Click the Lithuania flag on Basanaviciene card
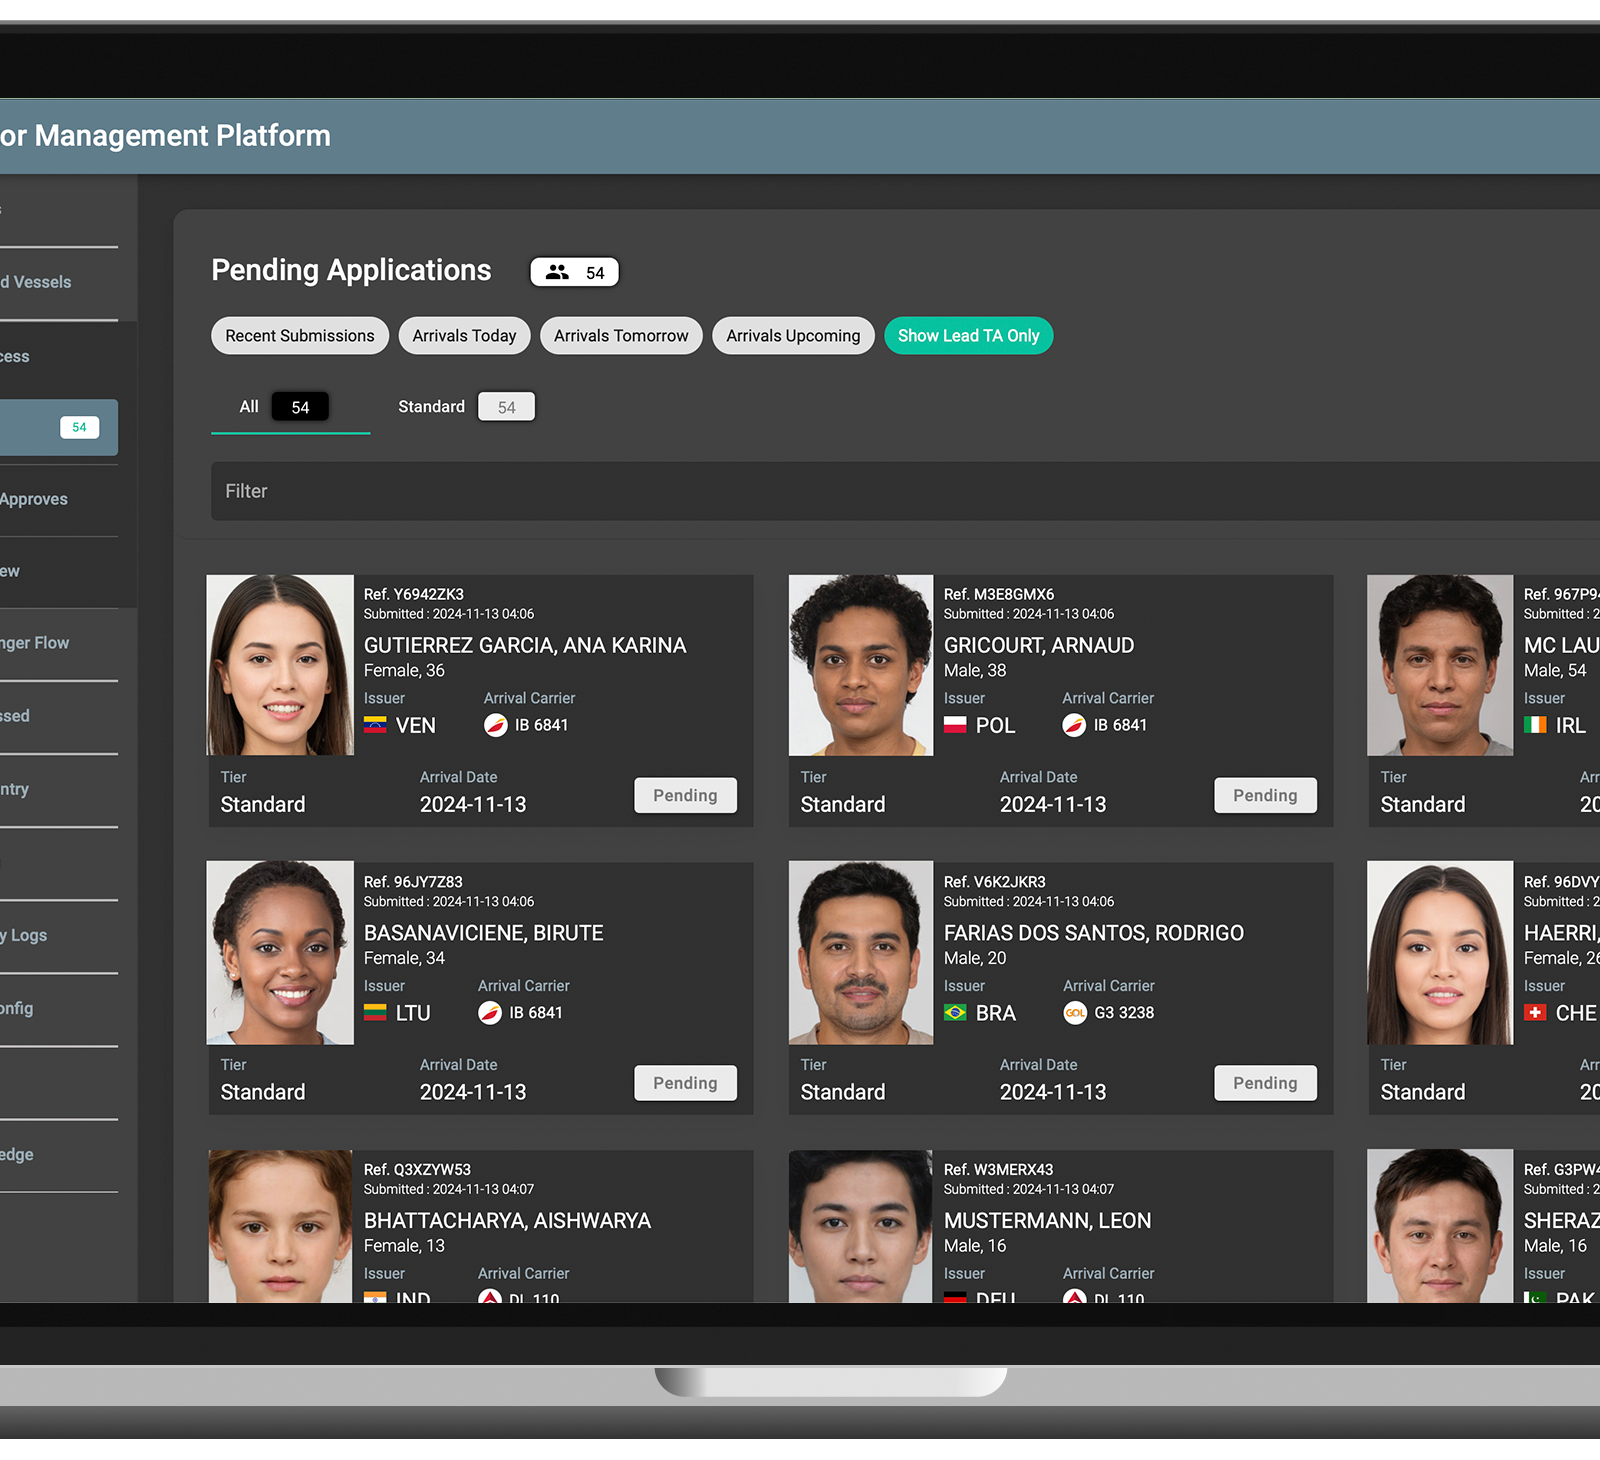The width and height of the screenshot is (1600, 1460). (x=375, y=1013)
